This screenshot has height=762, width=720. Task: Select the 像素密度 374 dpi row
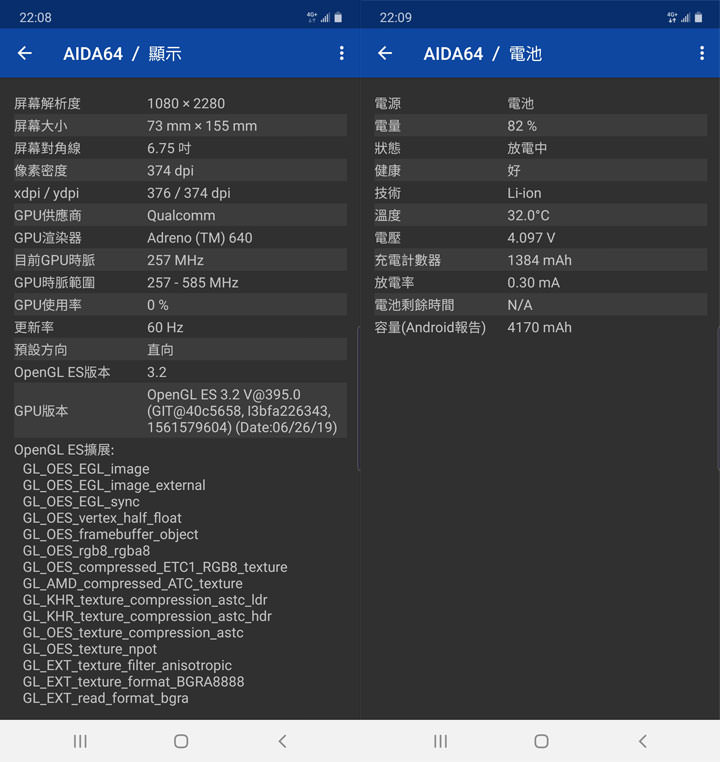click(x=180, y=170)
